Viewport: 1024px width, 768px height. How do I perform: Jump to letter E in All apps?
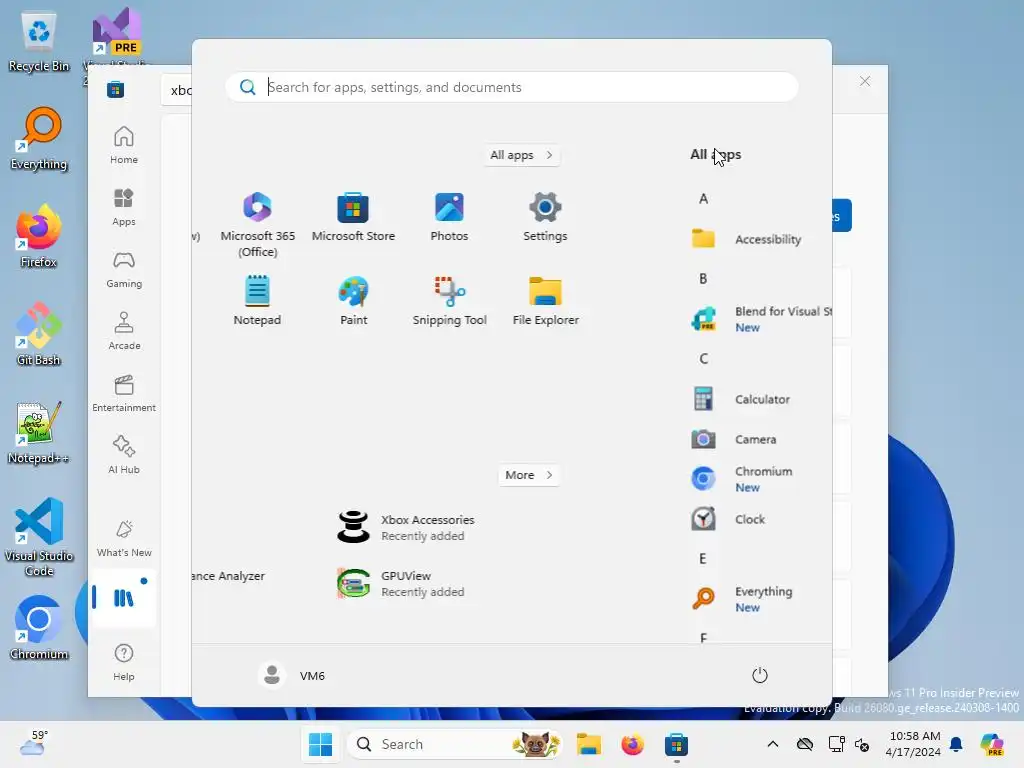(703, 559)
